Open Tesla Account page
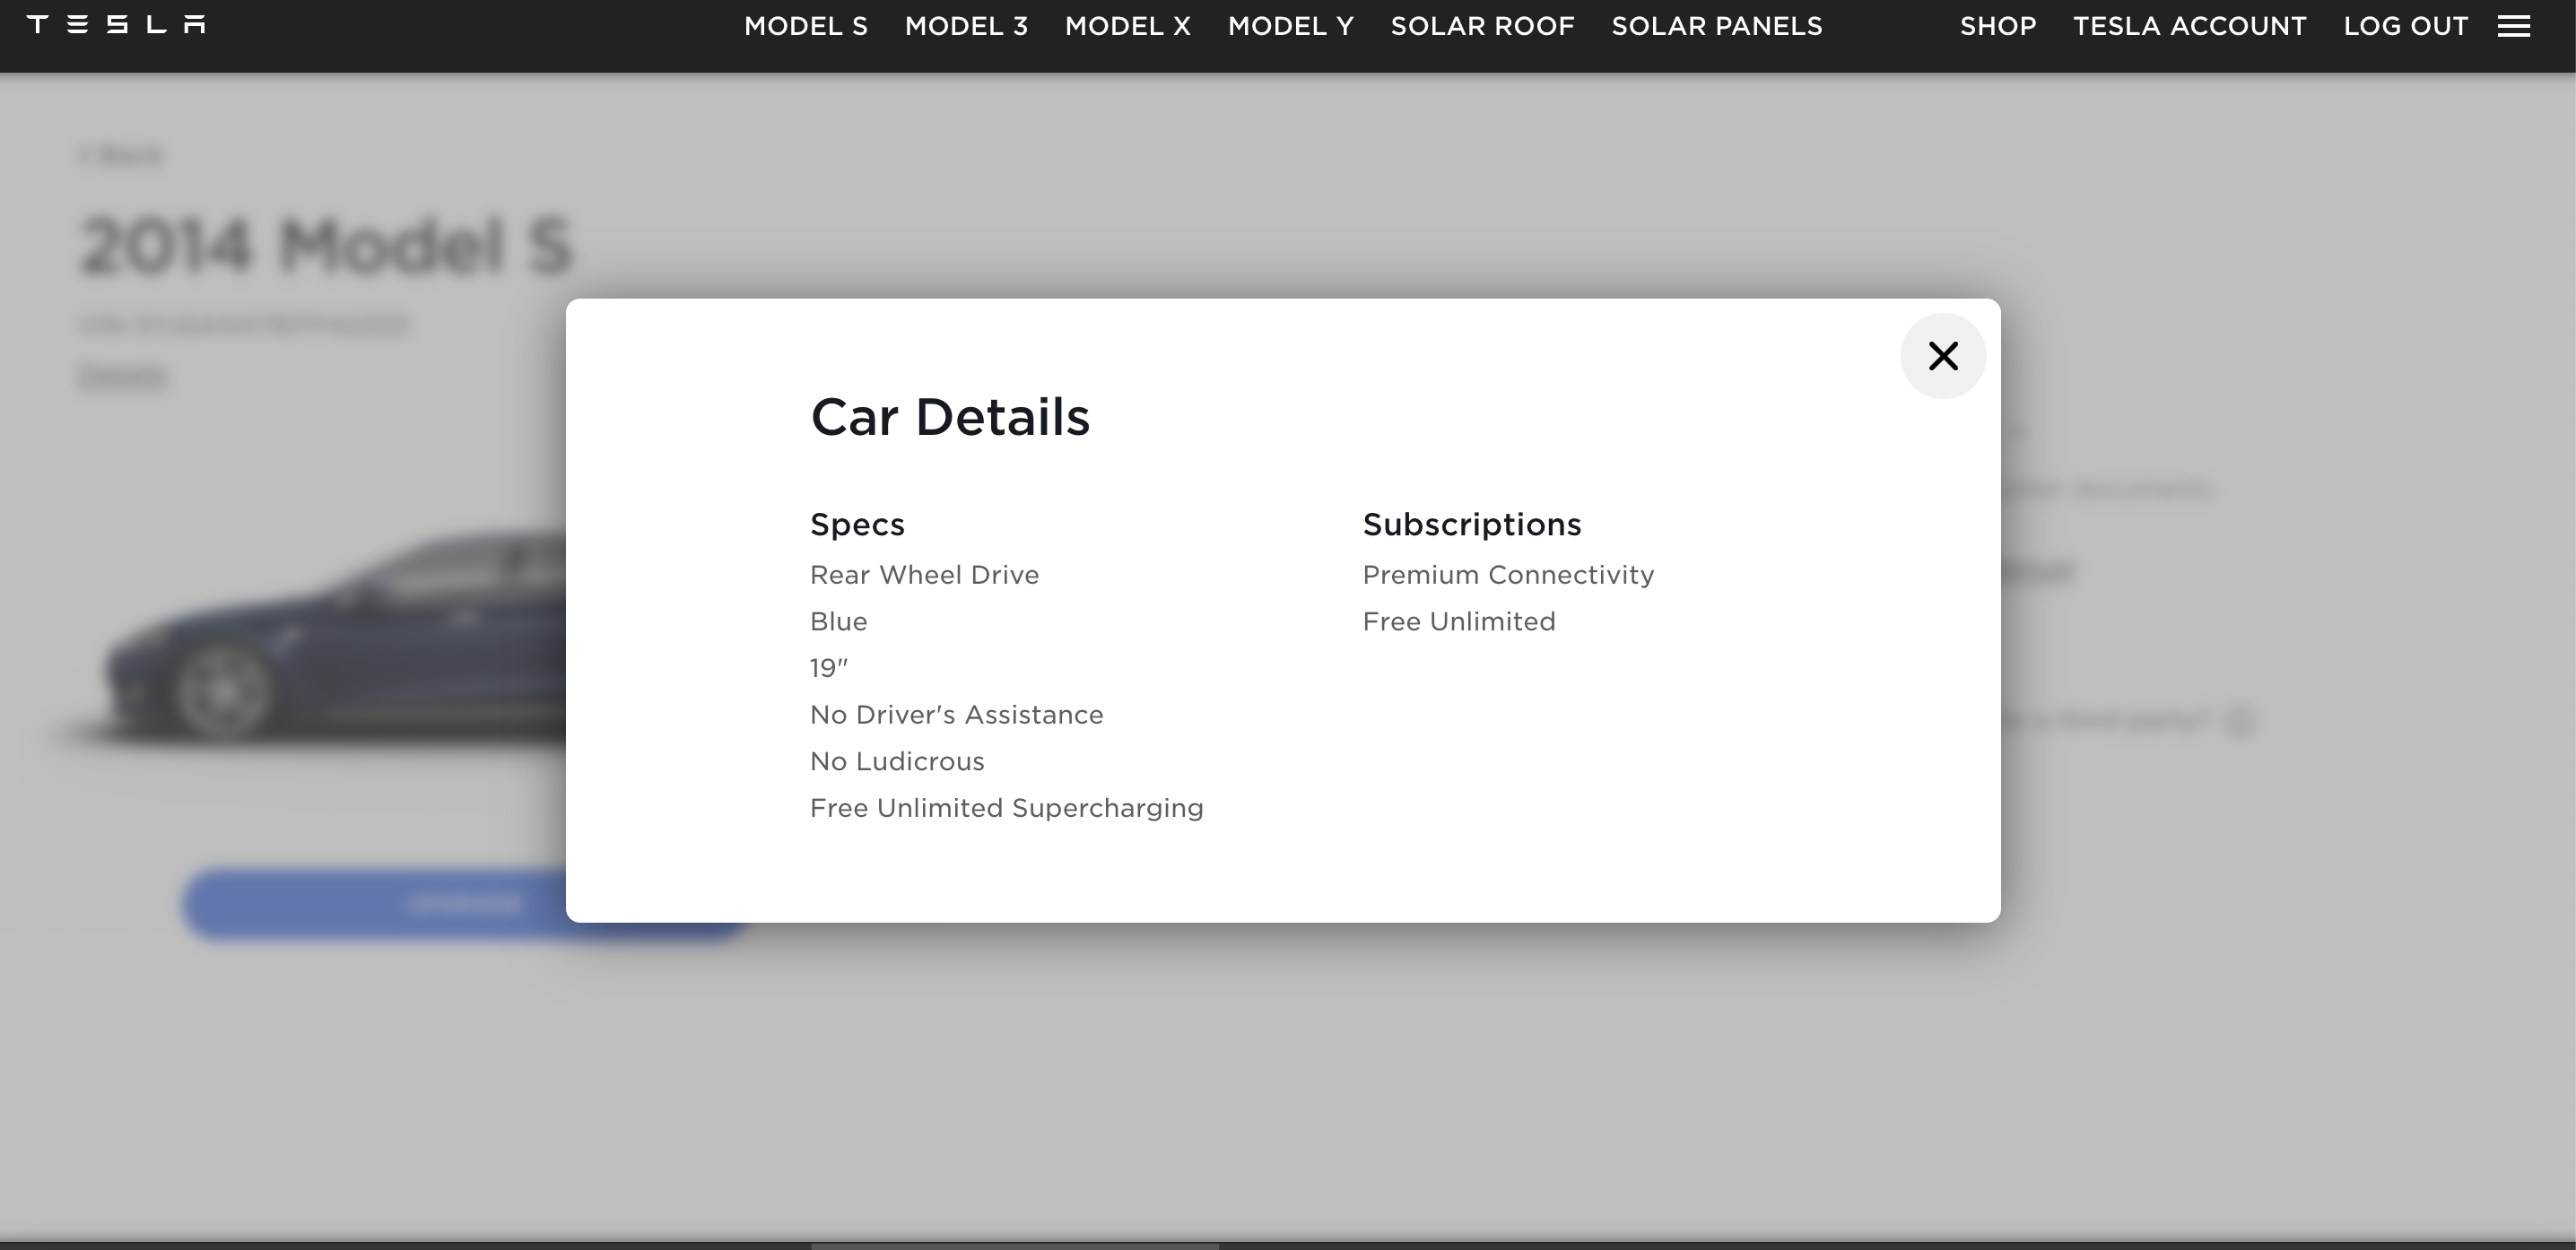Viewport: 2576px width, 1250px height. coord(2189,27)
